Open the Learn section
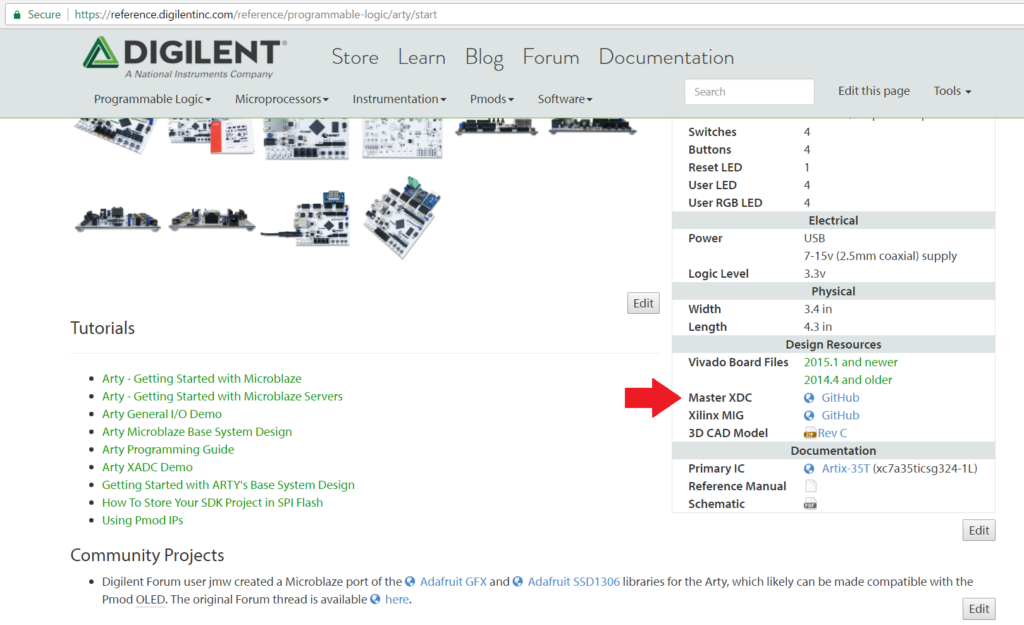1024x625 pixels. pyautogui.click(x=422, y=57)
